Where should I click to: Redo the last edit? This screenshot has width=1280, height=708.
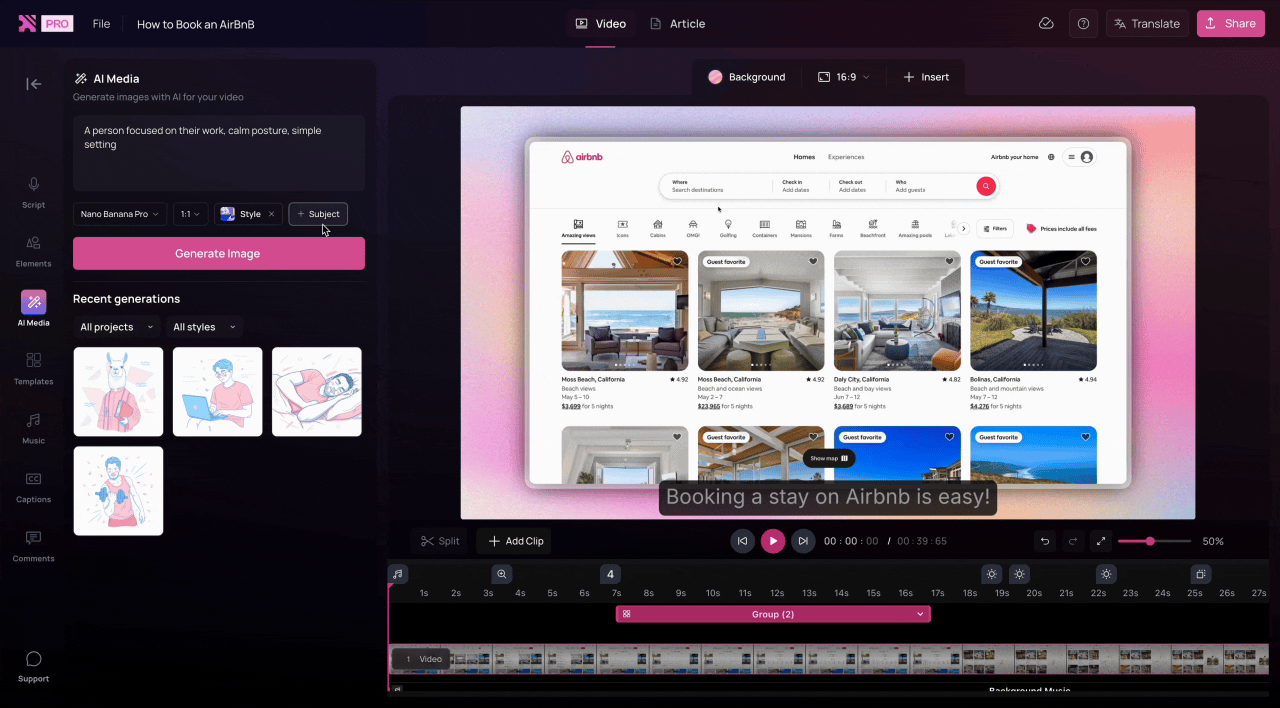click(x=1073, y=541)
